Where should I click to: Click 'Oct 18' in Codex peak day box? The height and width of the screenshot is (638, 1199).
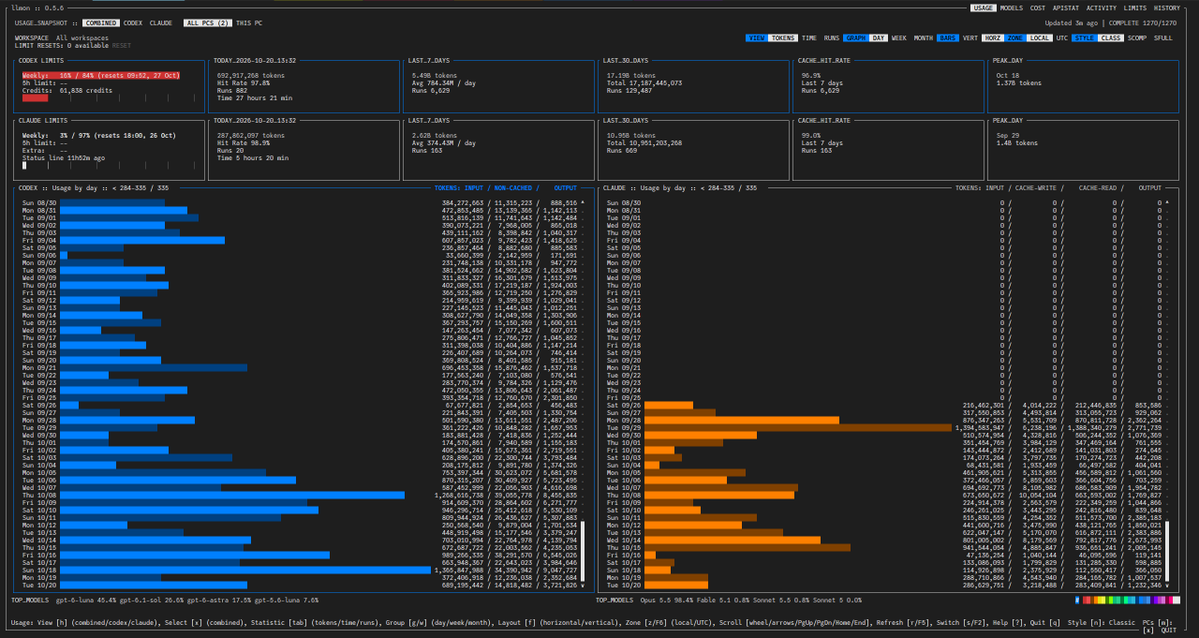tap(1008, 76)
